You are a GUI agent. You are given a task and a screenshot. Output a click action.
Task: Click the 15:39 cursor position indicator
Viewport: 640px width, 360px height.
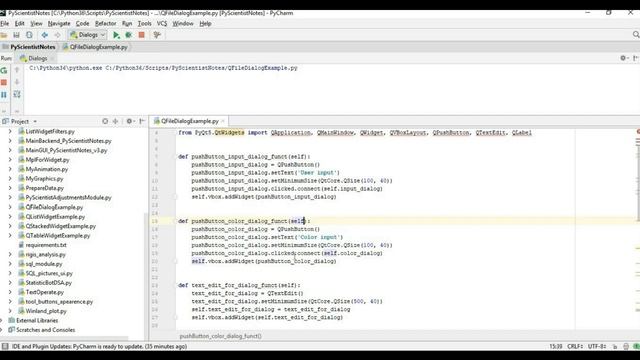[x=556, y=347]
